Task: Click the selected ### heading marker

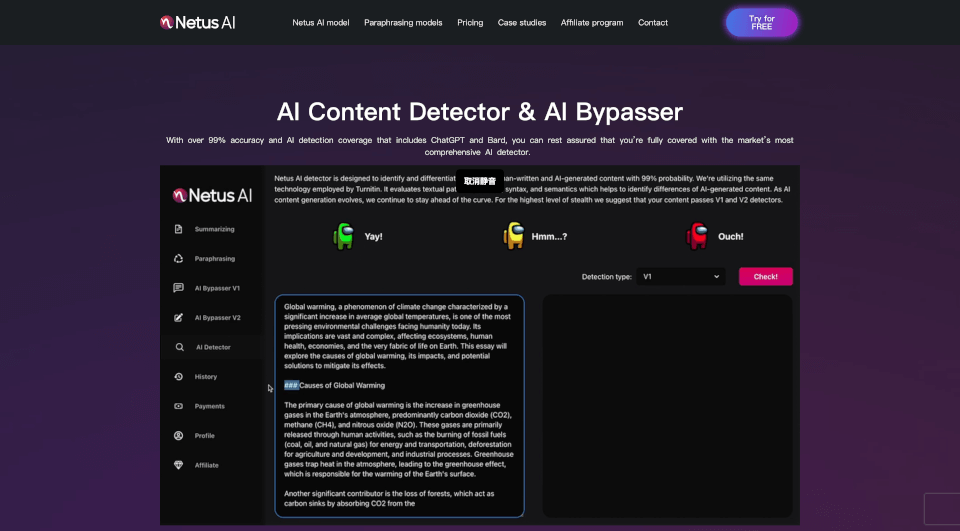Action: click(x=291, y=385)
